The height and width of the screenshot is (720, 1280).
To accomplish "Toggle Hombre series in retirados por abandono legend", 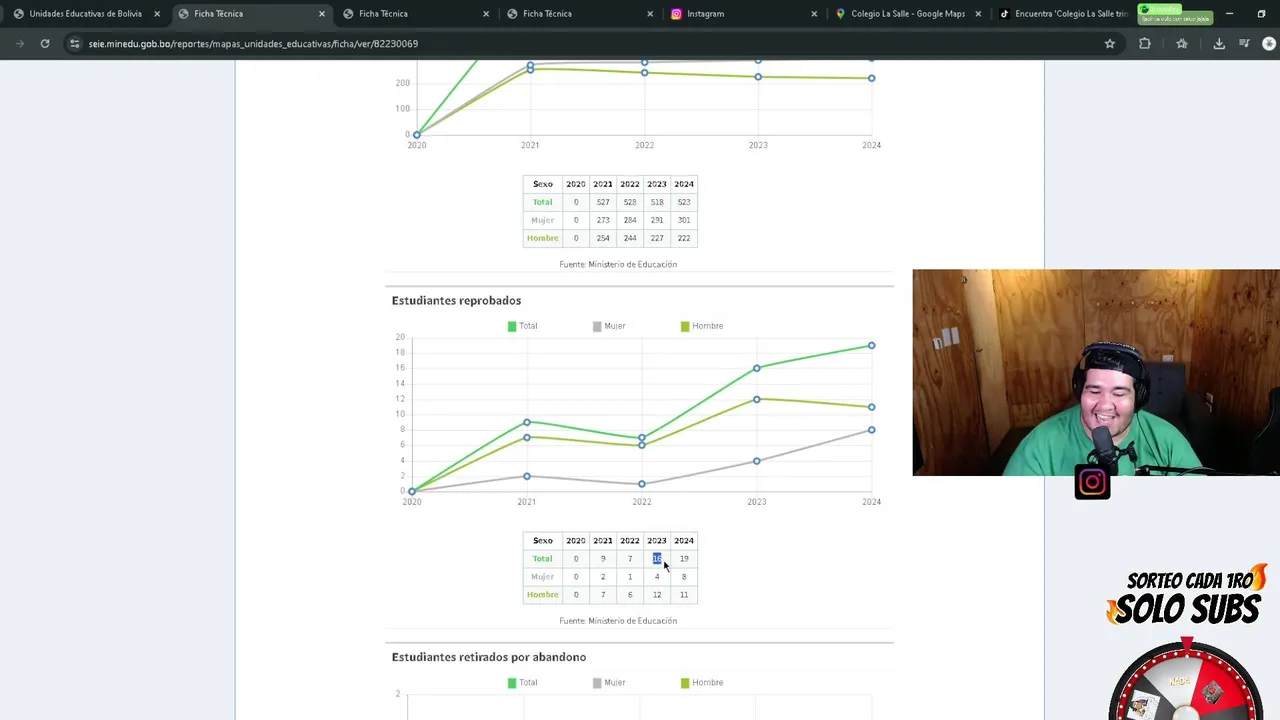I will point(702,683).
